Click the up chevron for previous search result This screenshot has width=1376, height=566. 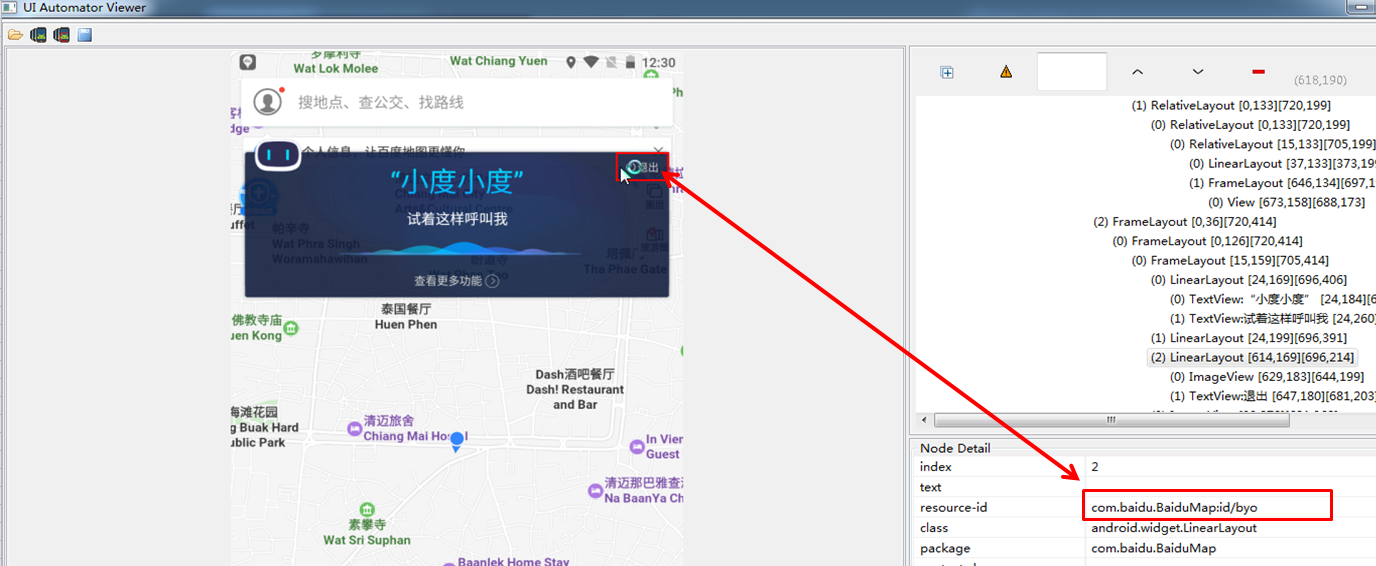click(1137, 72)
